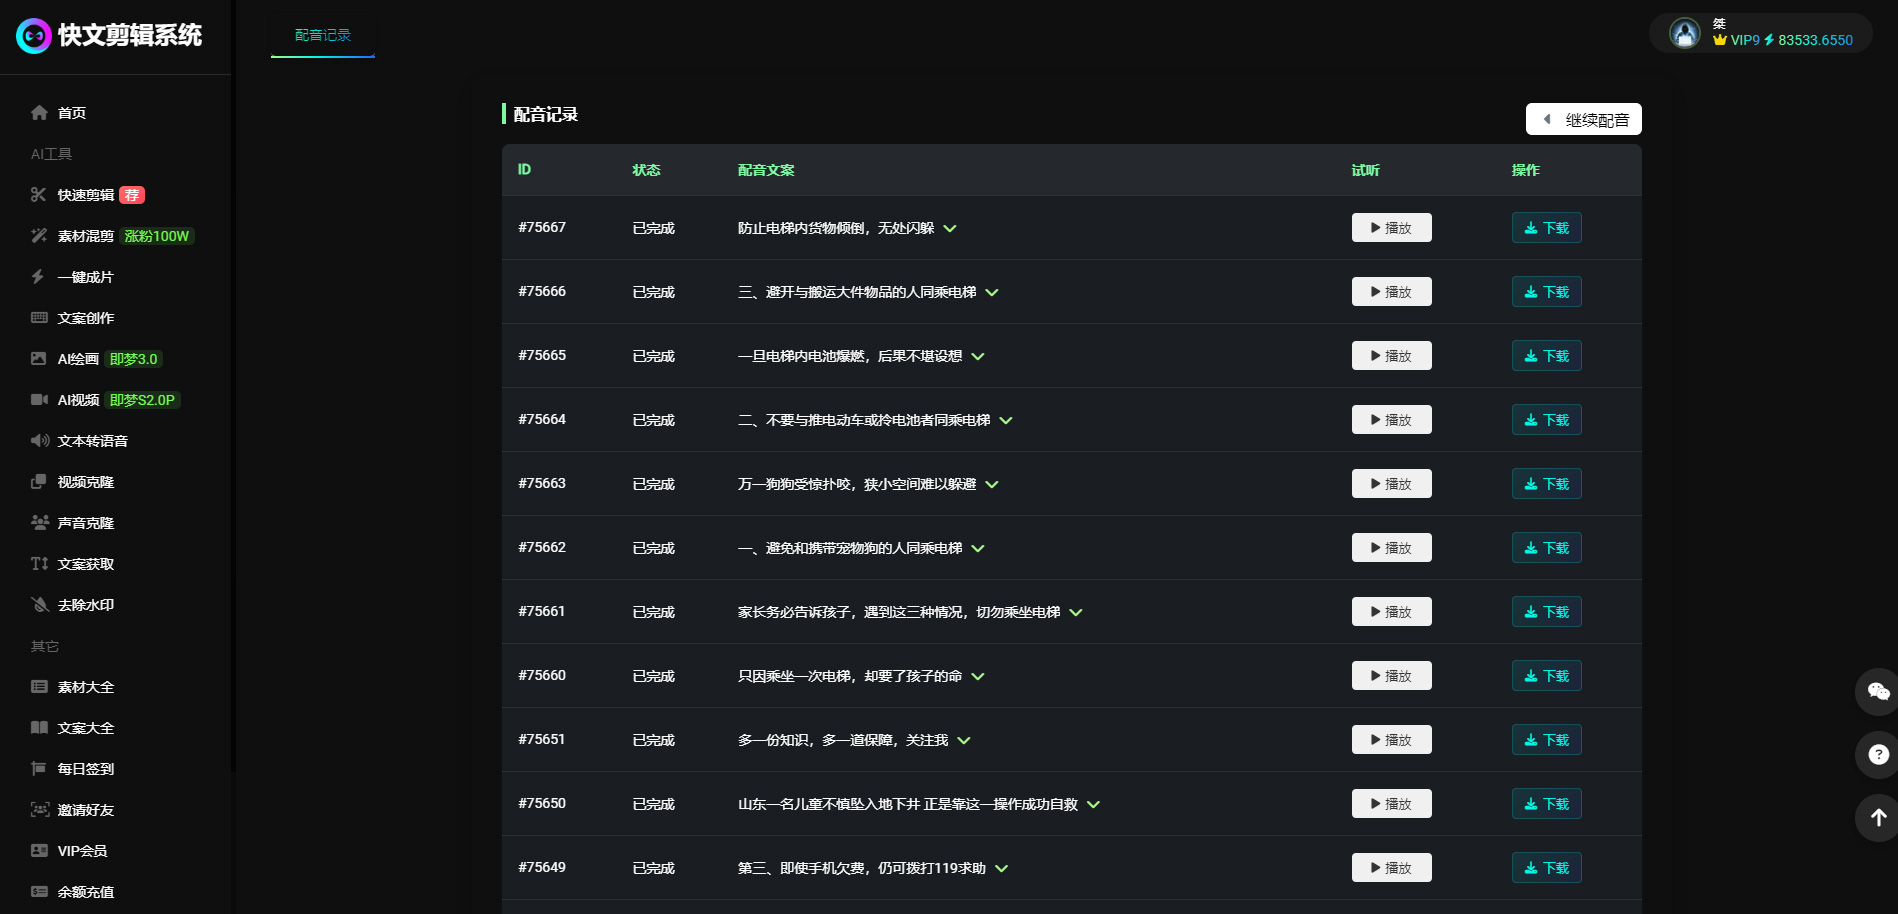Click the speaker icon for 文本转语音

coord(39,441)
